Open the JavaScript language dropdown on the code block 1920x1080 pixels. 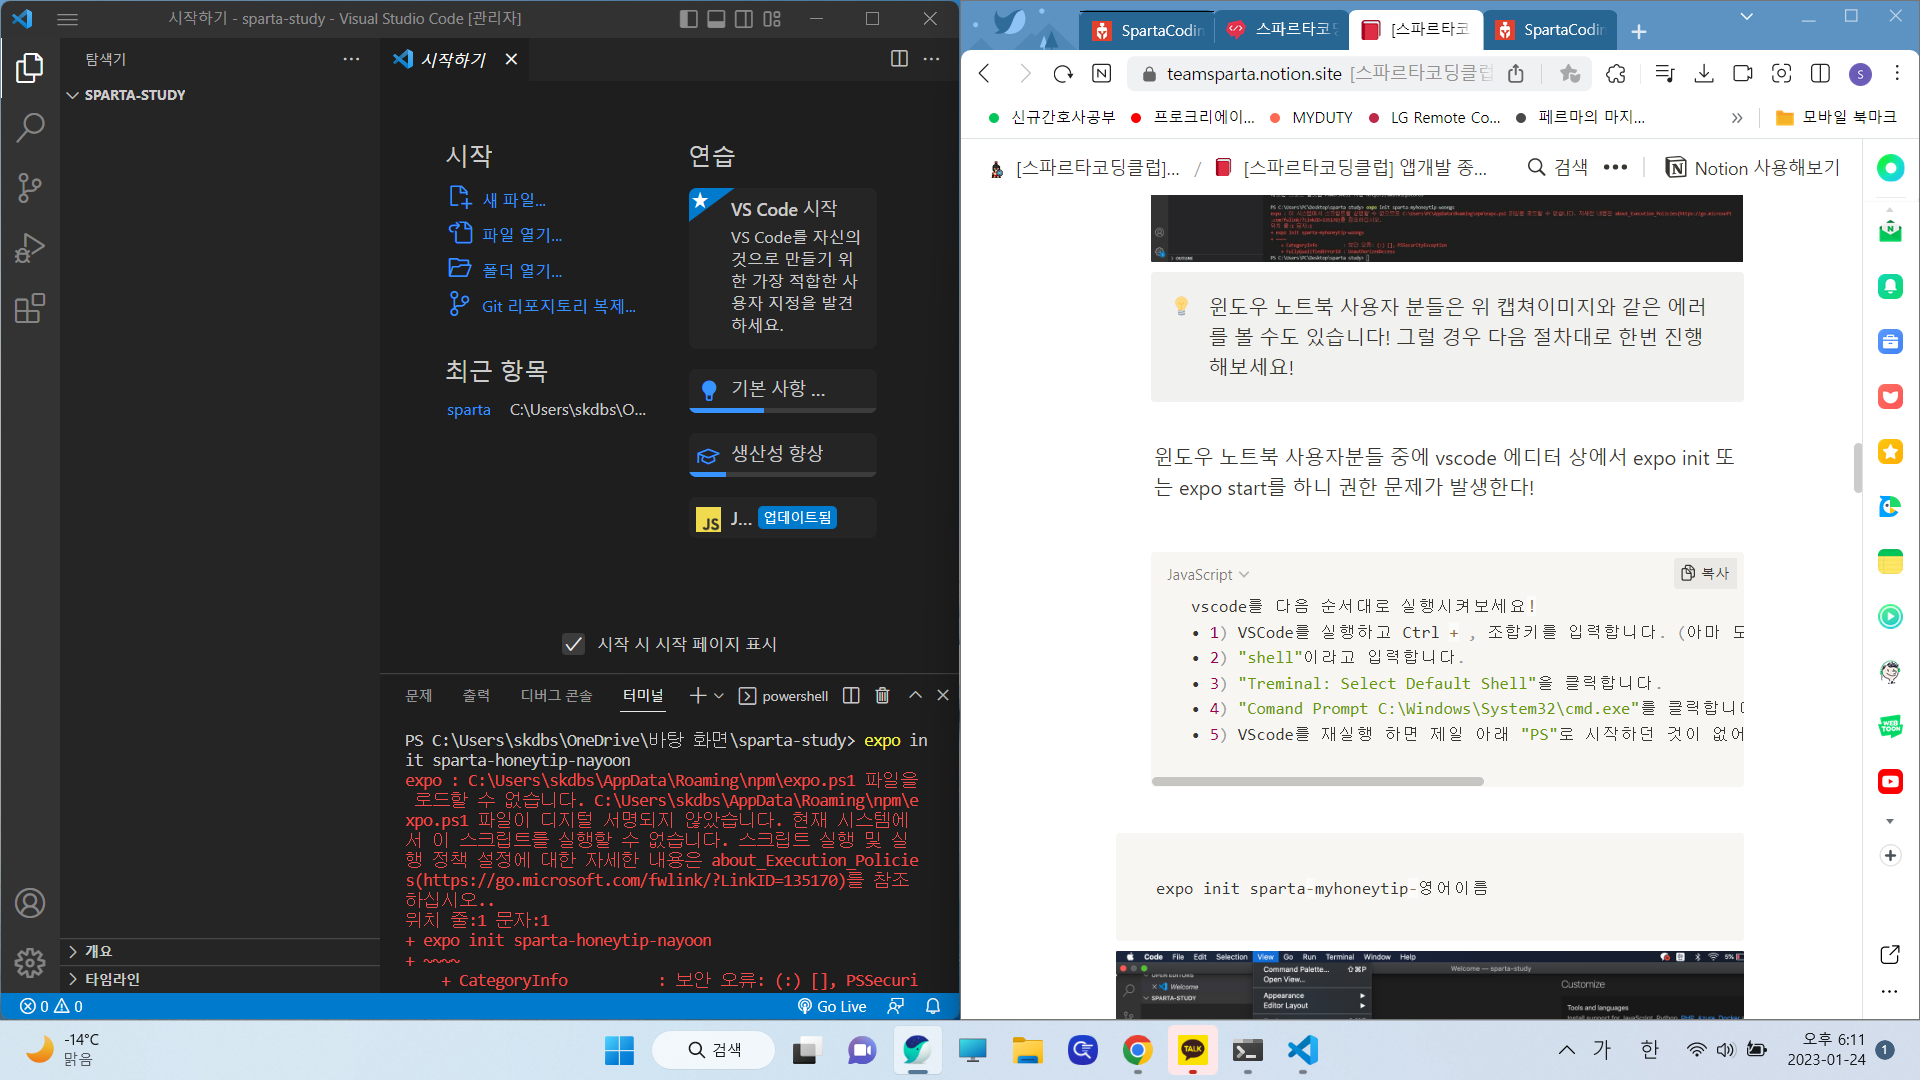pos(1208,574)
